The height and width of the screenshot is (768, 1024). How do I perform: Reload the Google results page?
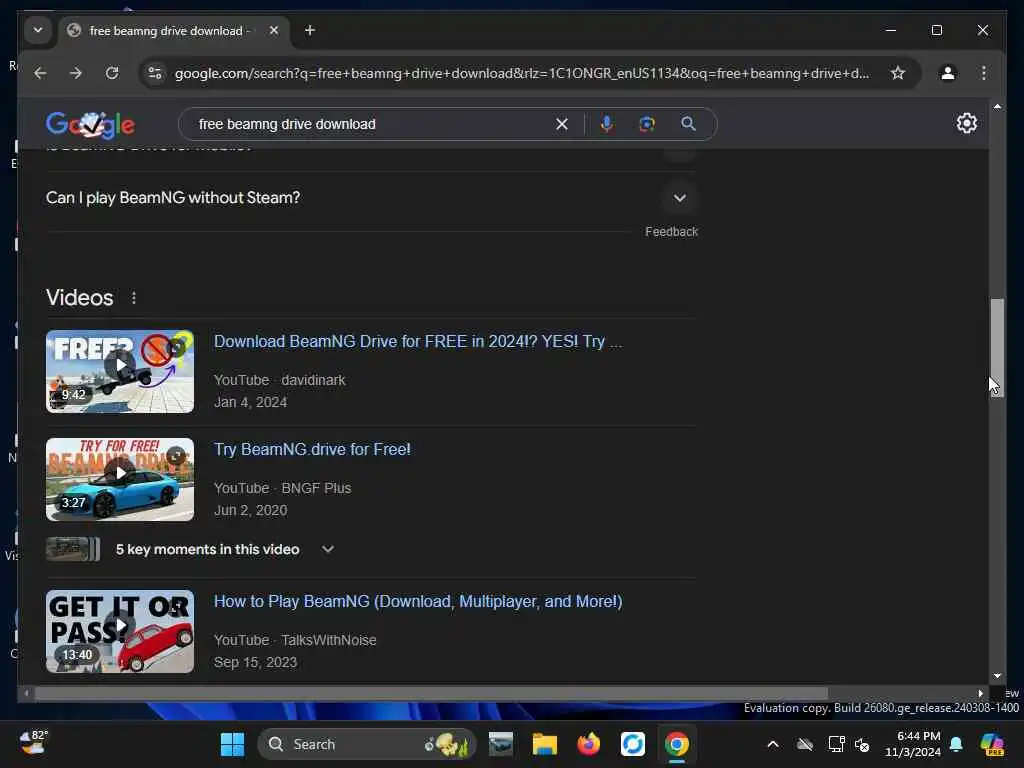112,73
